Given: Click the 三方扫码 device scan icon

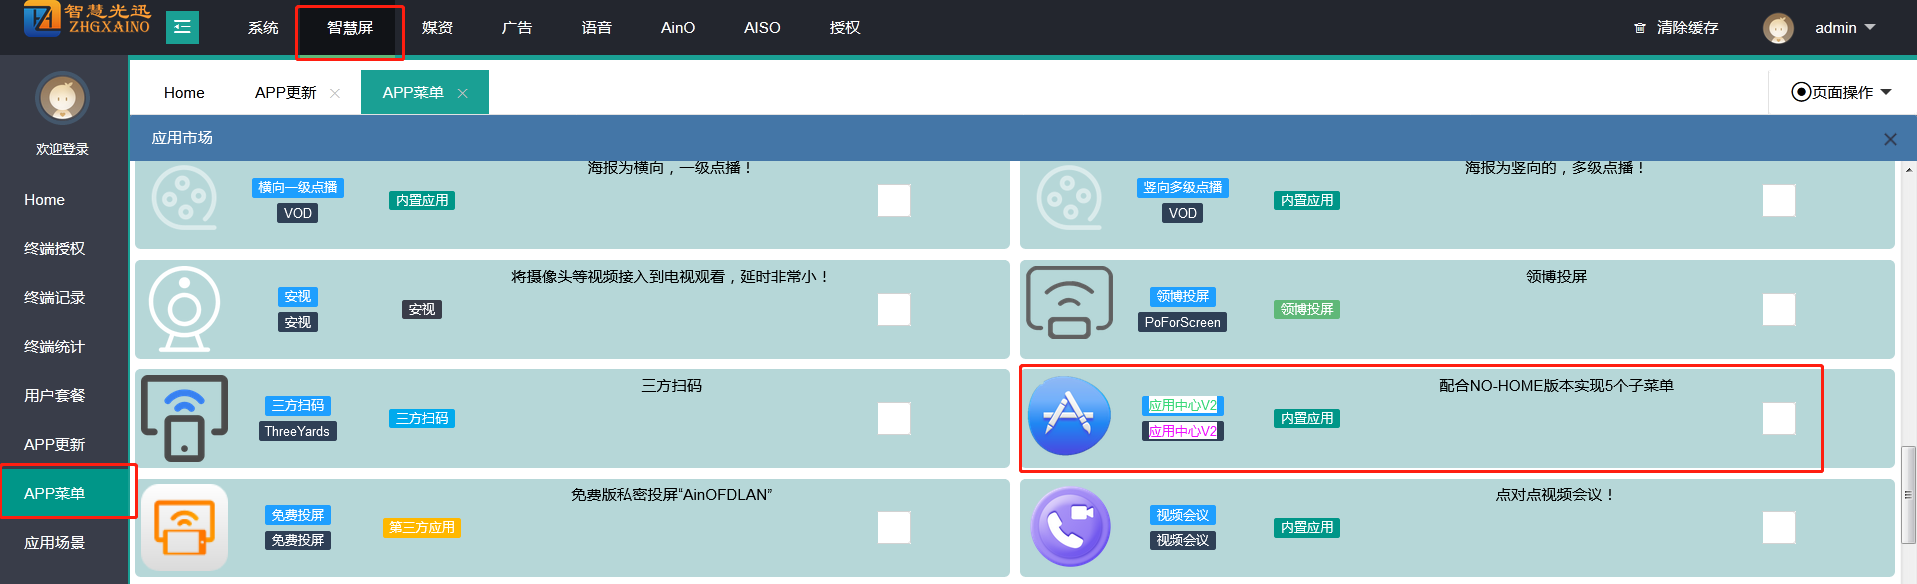Looking at the screenshot, I should pos(184,418).
